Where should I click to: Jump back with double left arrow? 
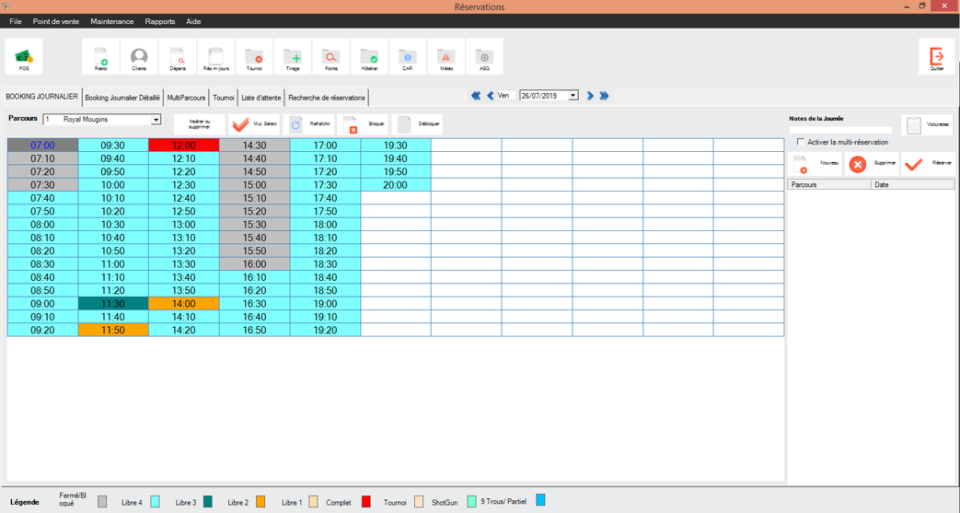[x=476, y=96]
